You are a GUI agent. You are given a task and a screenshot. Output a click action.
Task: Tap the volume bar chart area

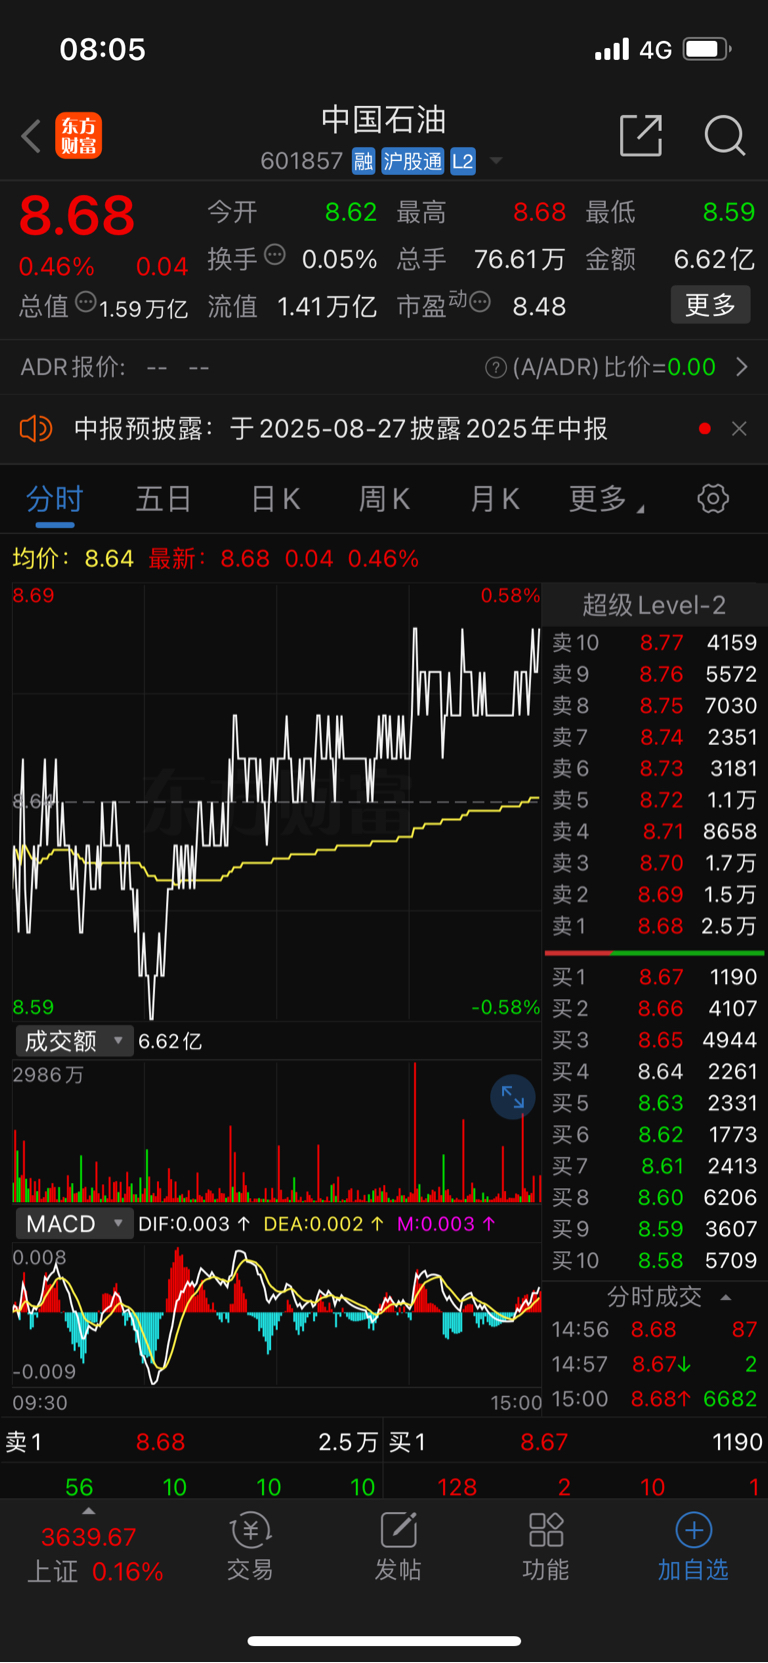(x=276, y=1132)
